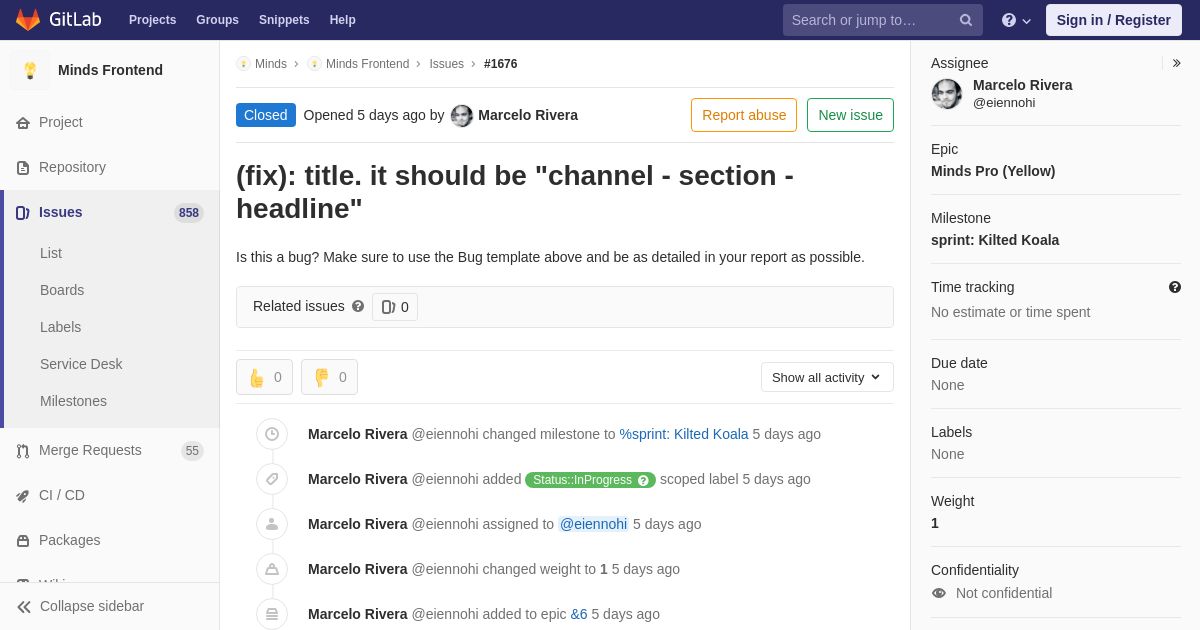
Task: Click the related issues count icon badge
Action: [395, 307]
